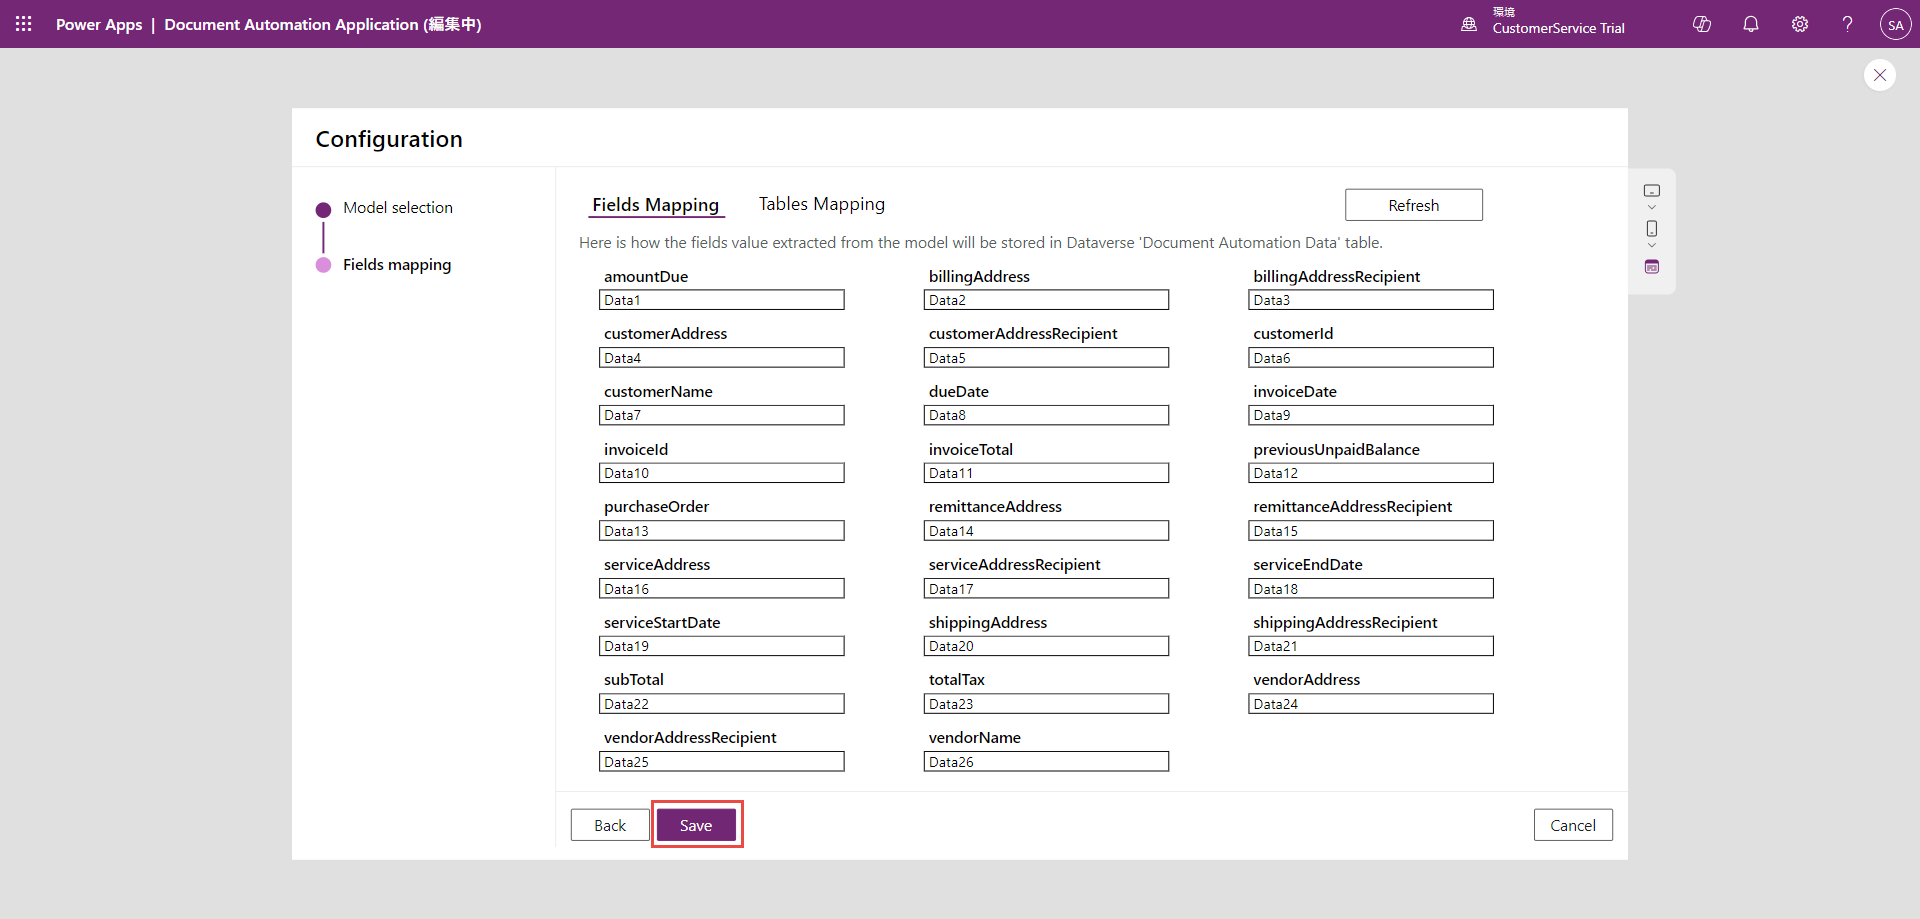
Task: Click the vendorName Data26 input field
Action: point(1045,762)
